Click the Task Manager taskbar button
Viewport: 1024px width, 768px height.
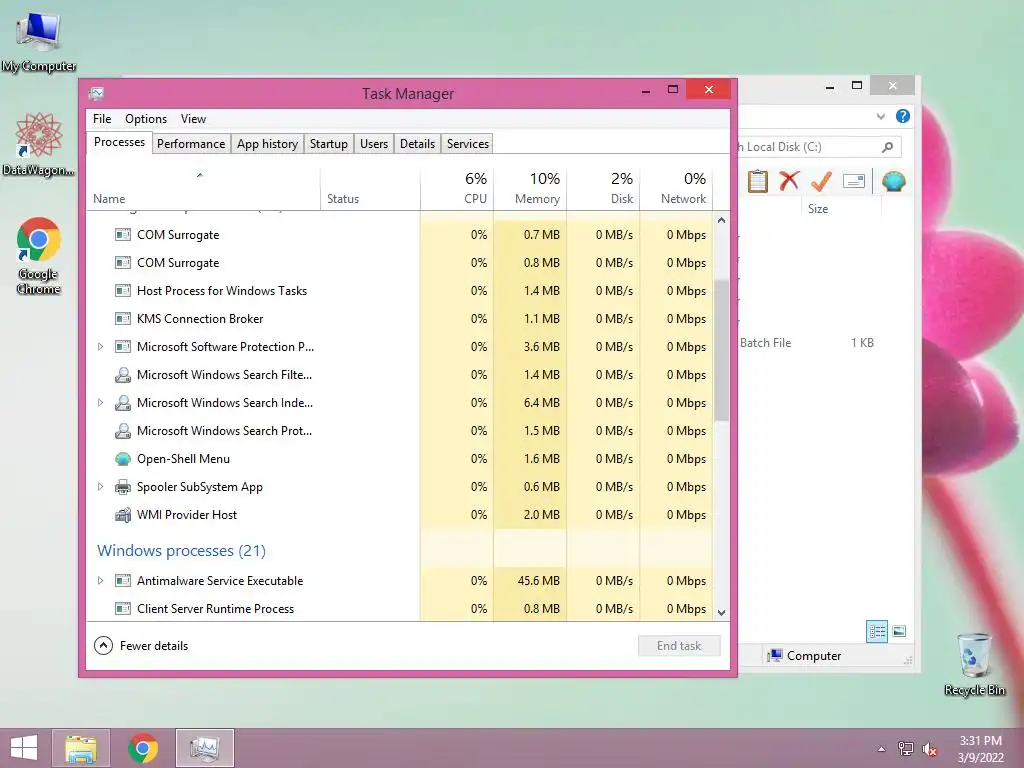coord(204,748)
